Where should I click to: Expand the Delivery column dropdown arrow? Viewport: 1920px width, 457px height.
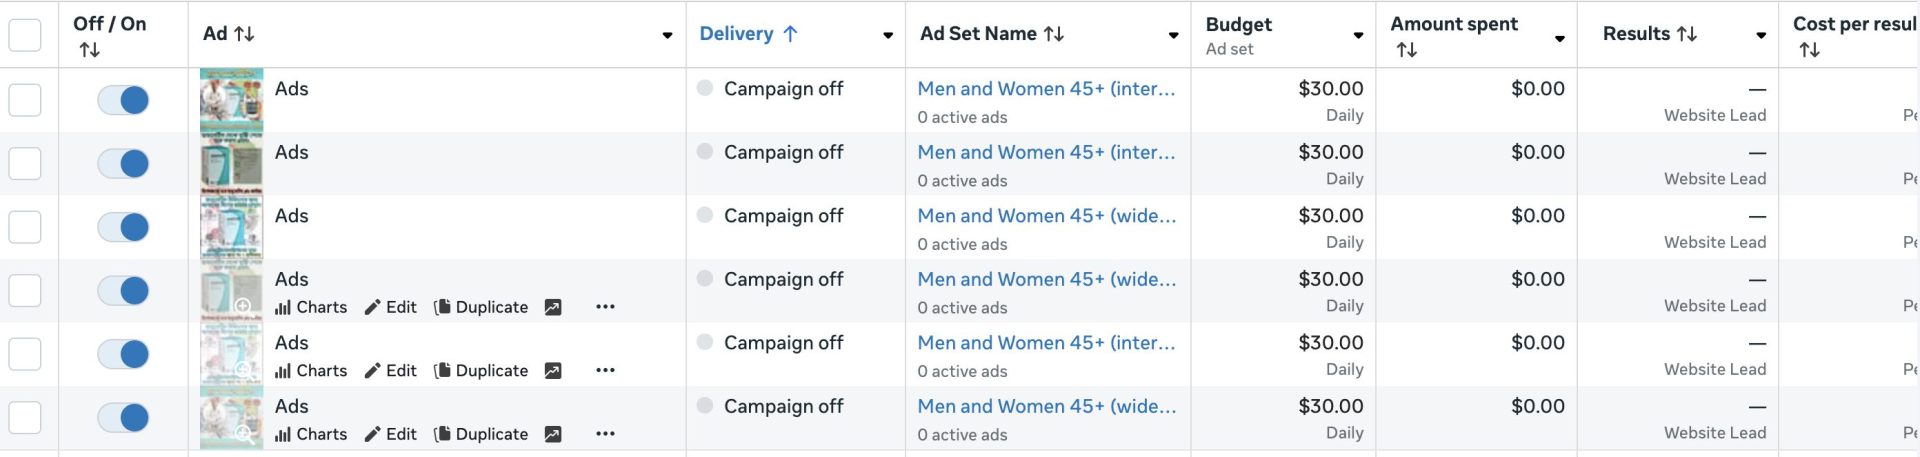click(887, 36)
